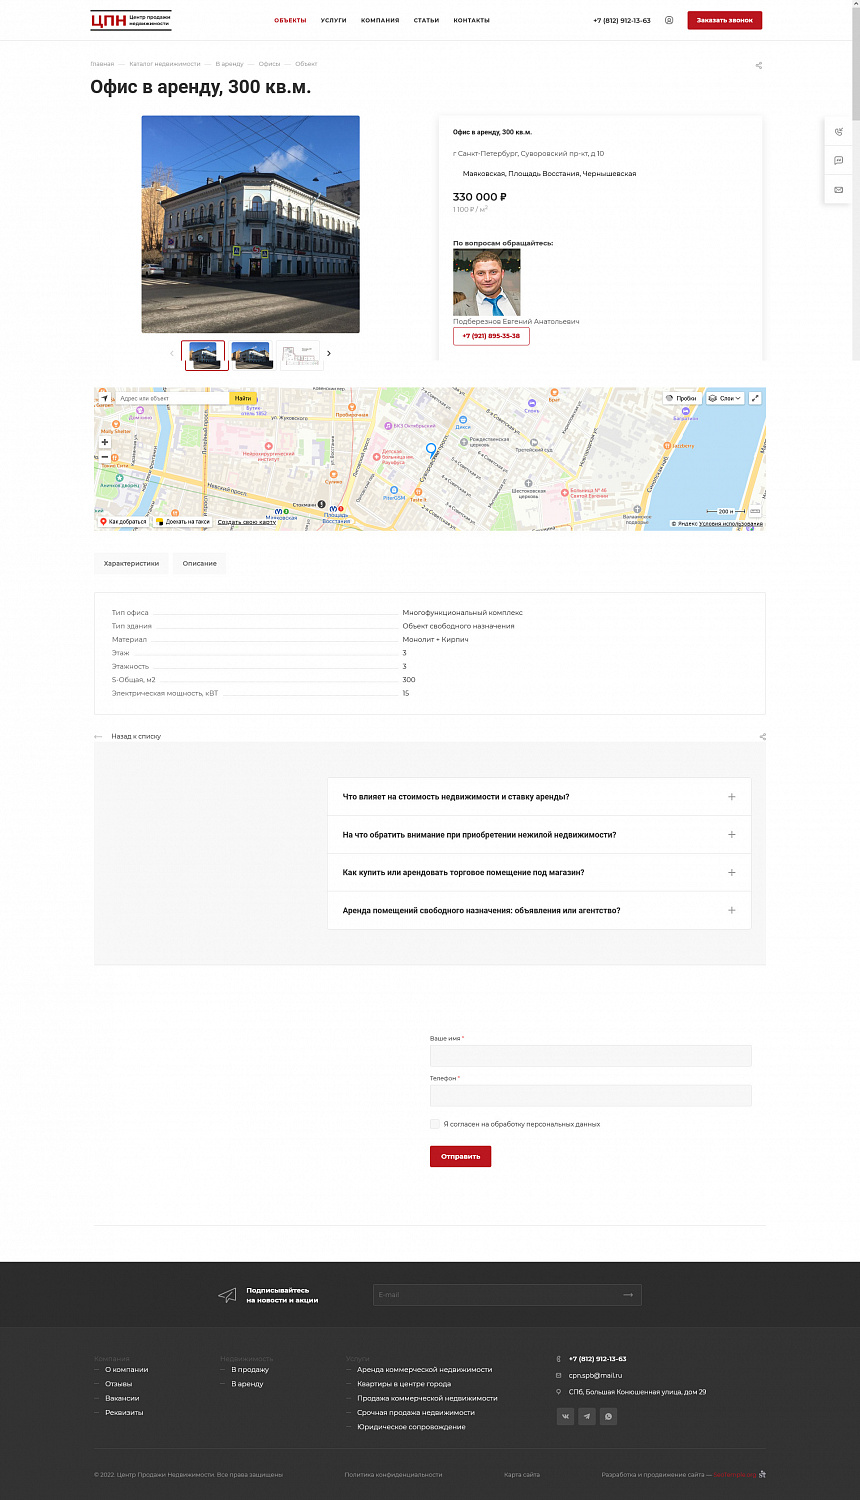The image size is (860, 1500).
Task: Open Политика конфиденциальности link
Action: coord(393,1475)
